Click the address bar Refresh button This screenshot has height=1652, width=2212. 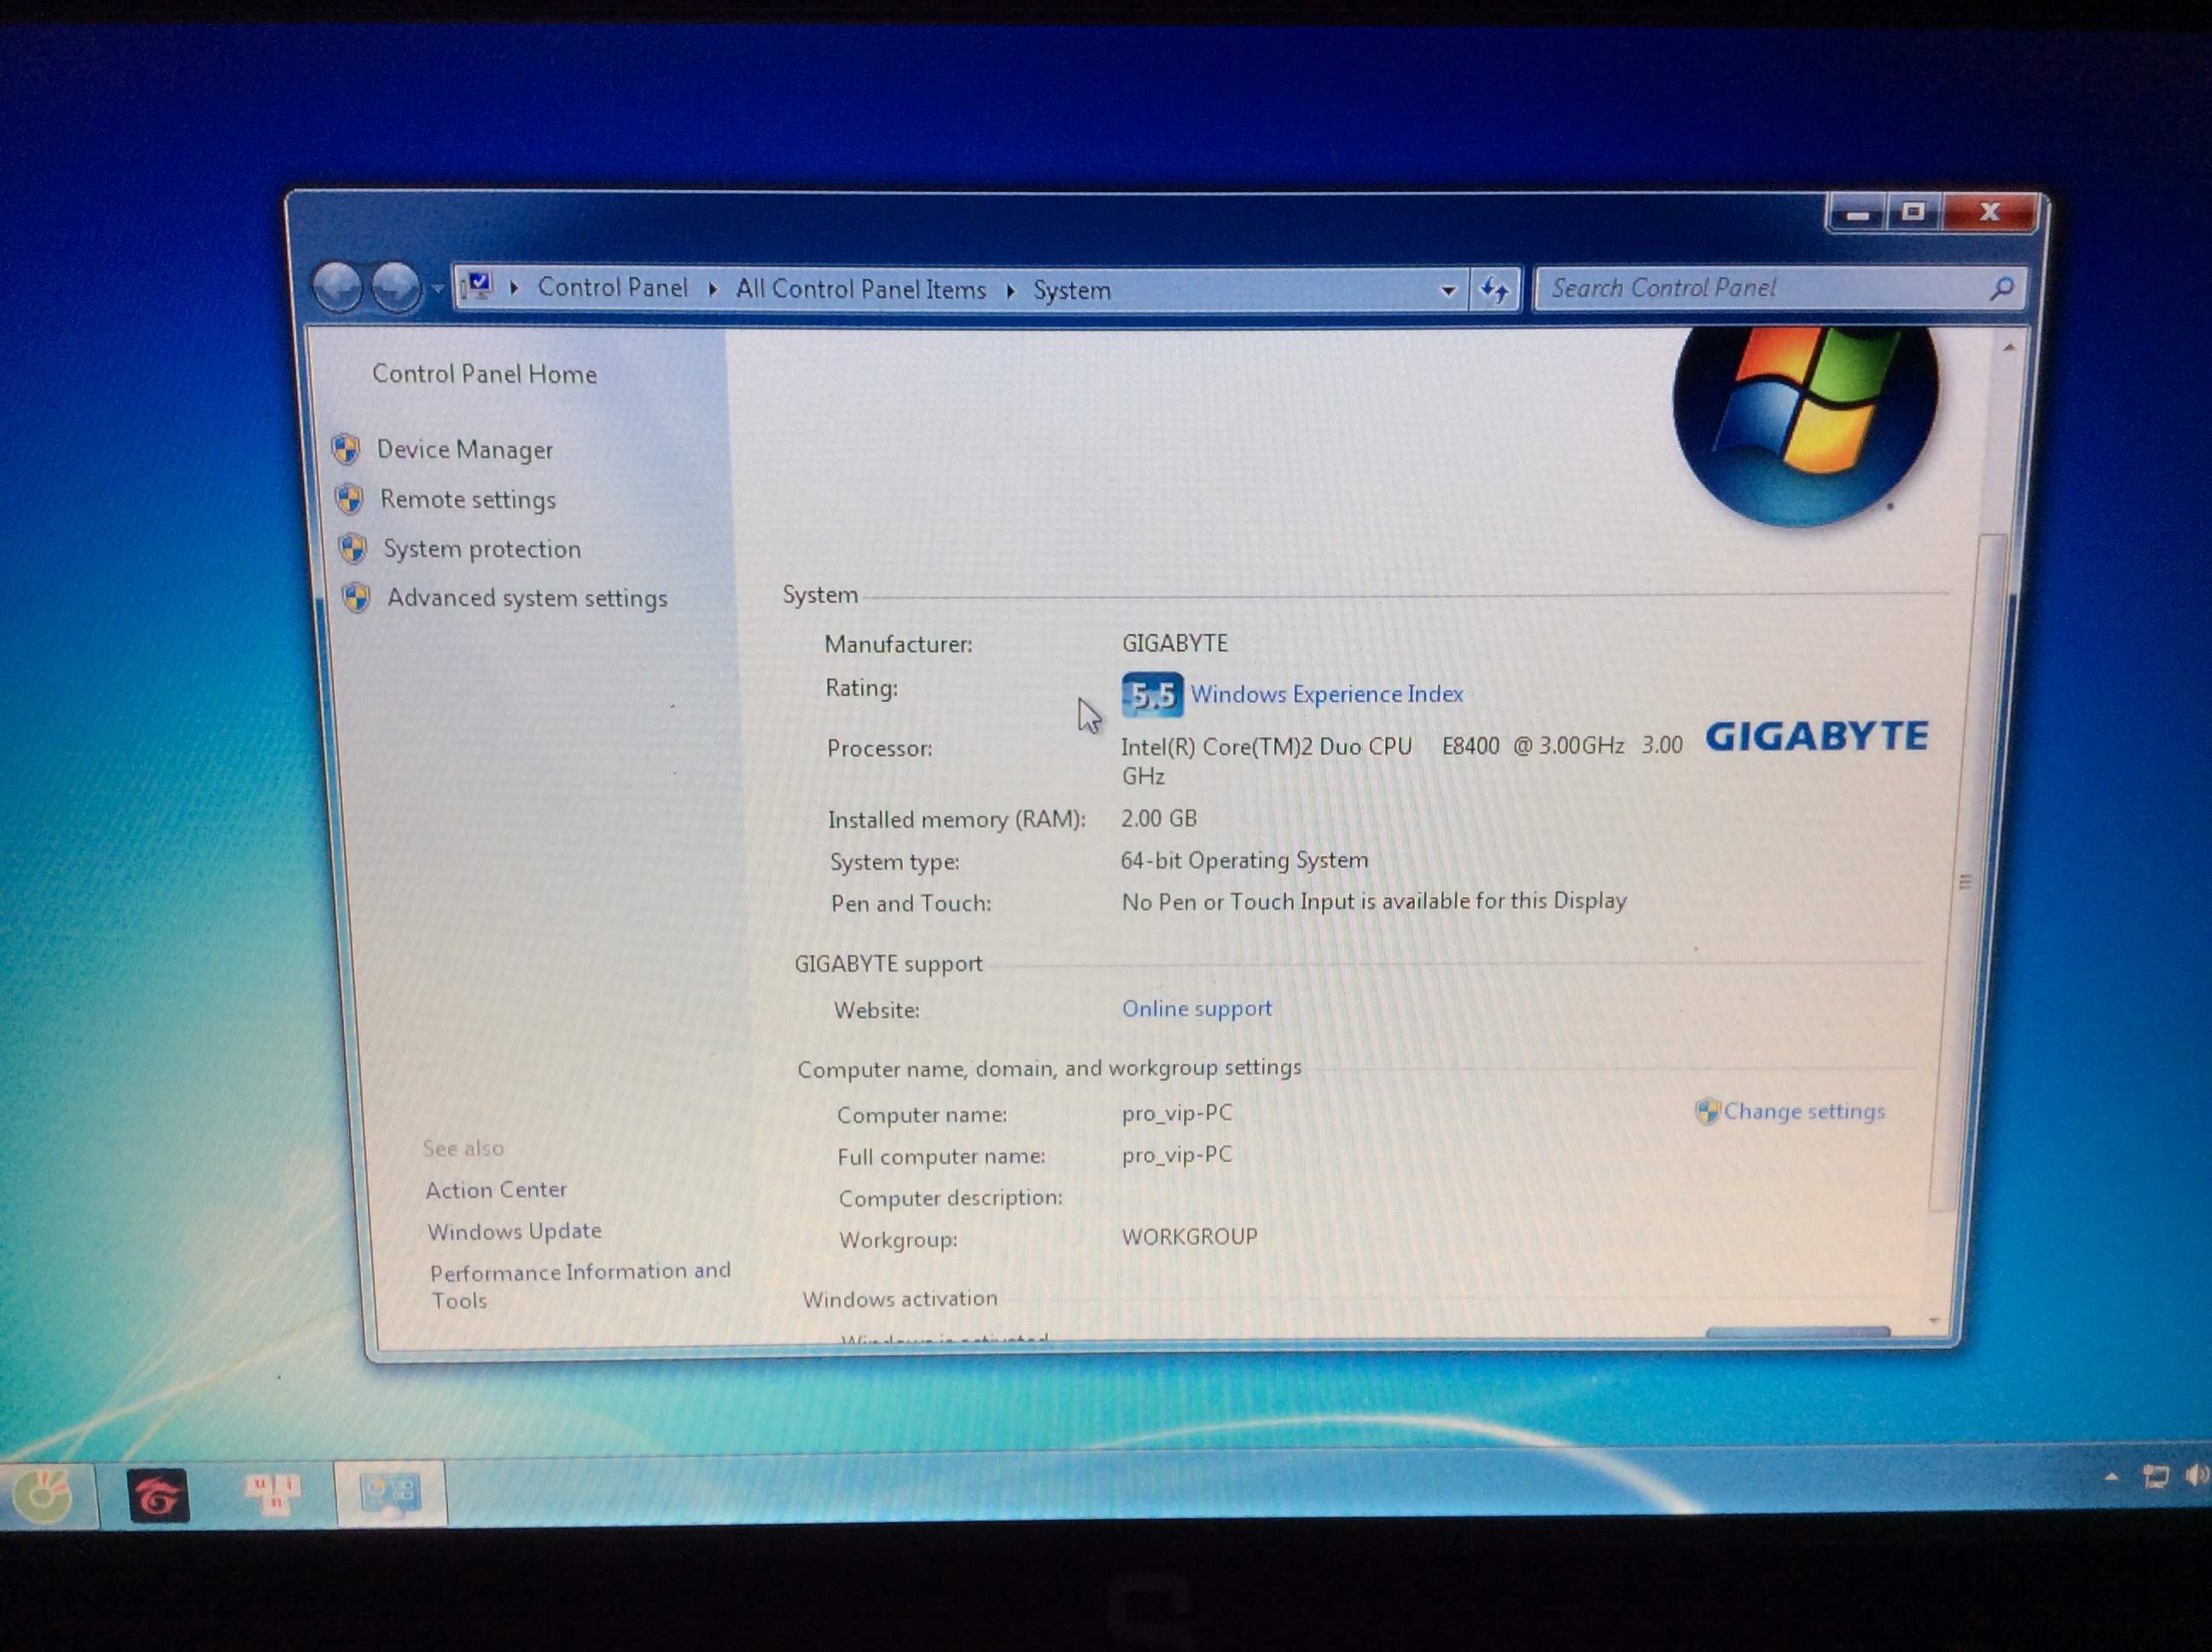coord(1495,290)
